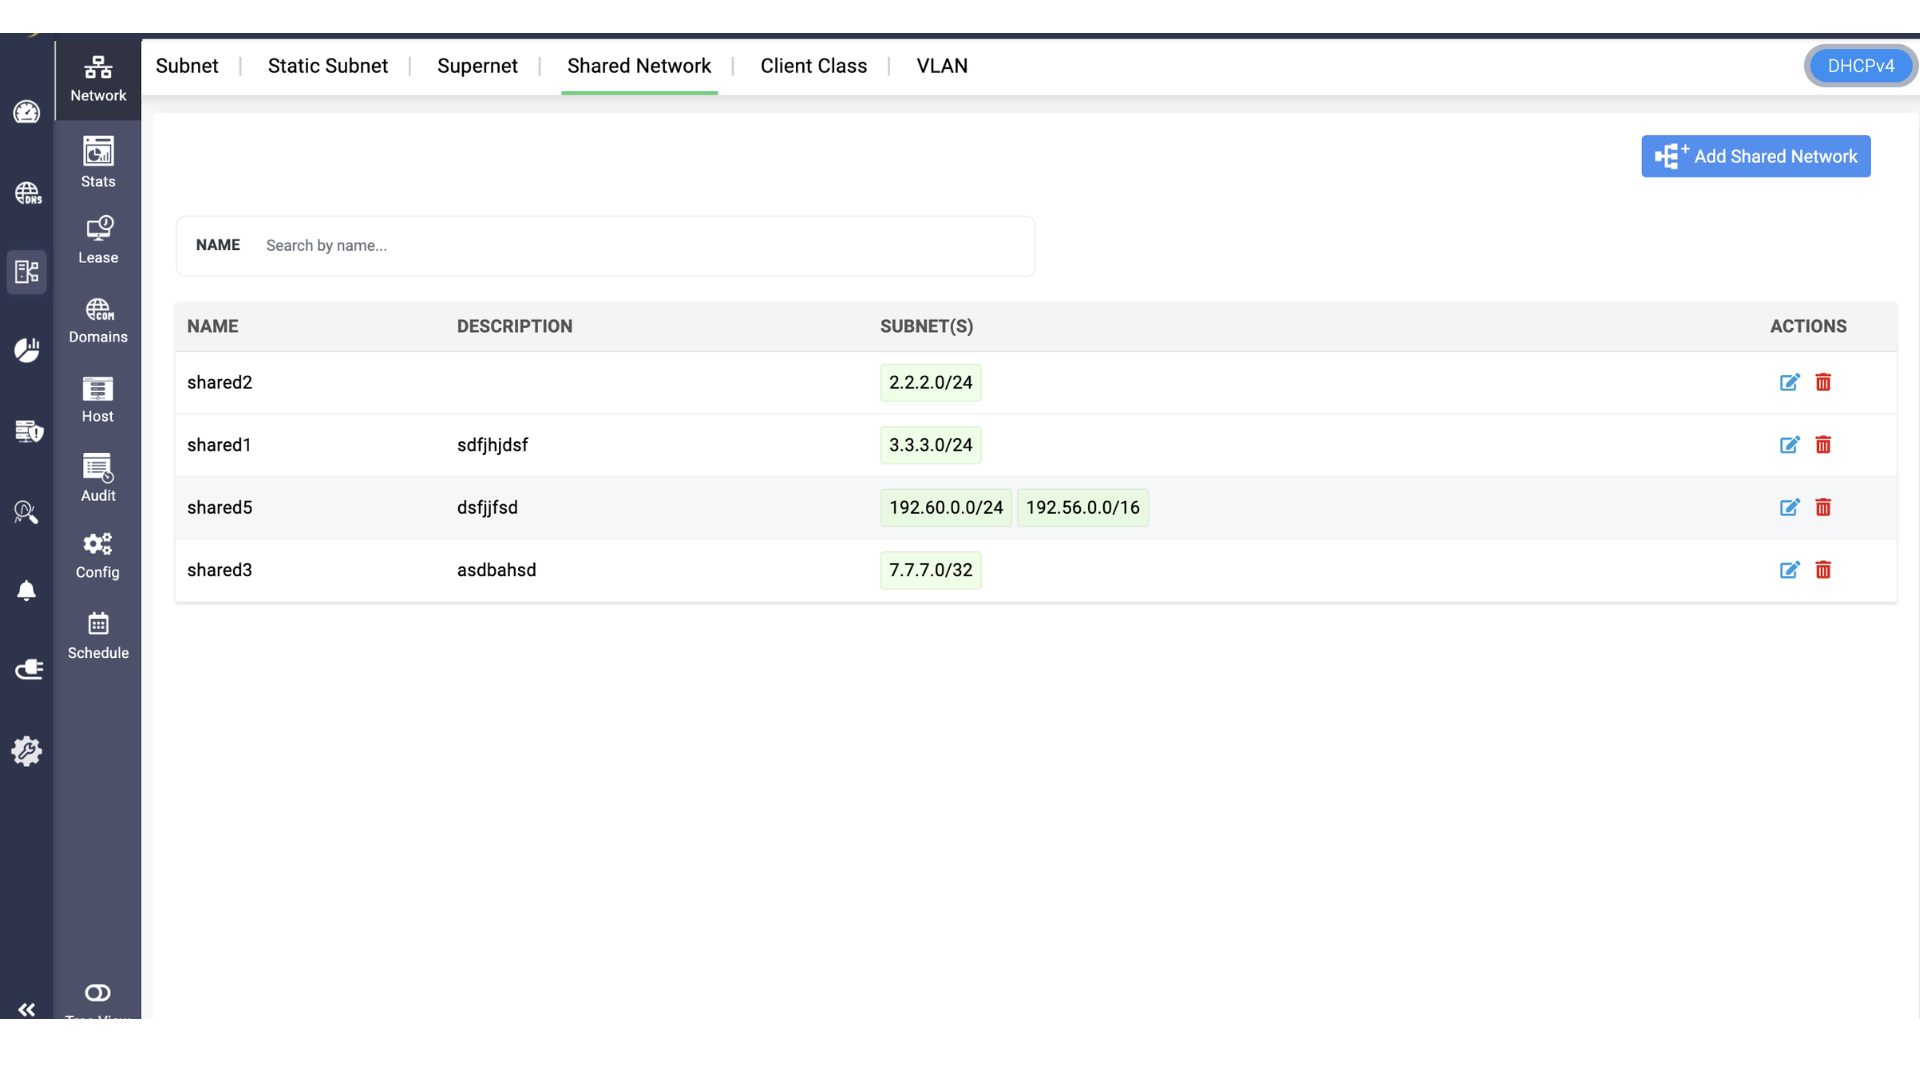The height and width of the screenshot is (1080, 1920).
Task: Focus the Search by name field
Action: click(x=640, y=246)
